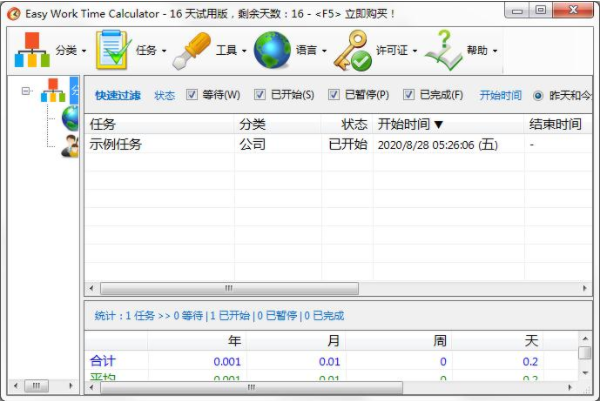Click the task list scroll right arrow
Screen dimensions: 600x401
tap(585, 289)
